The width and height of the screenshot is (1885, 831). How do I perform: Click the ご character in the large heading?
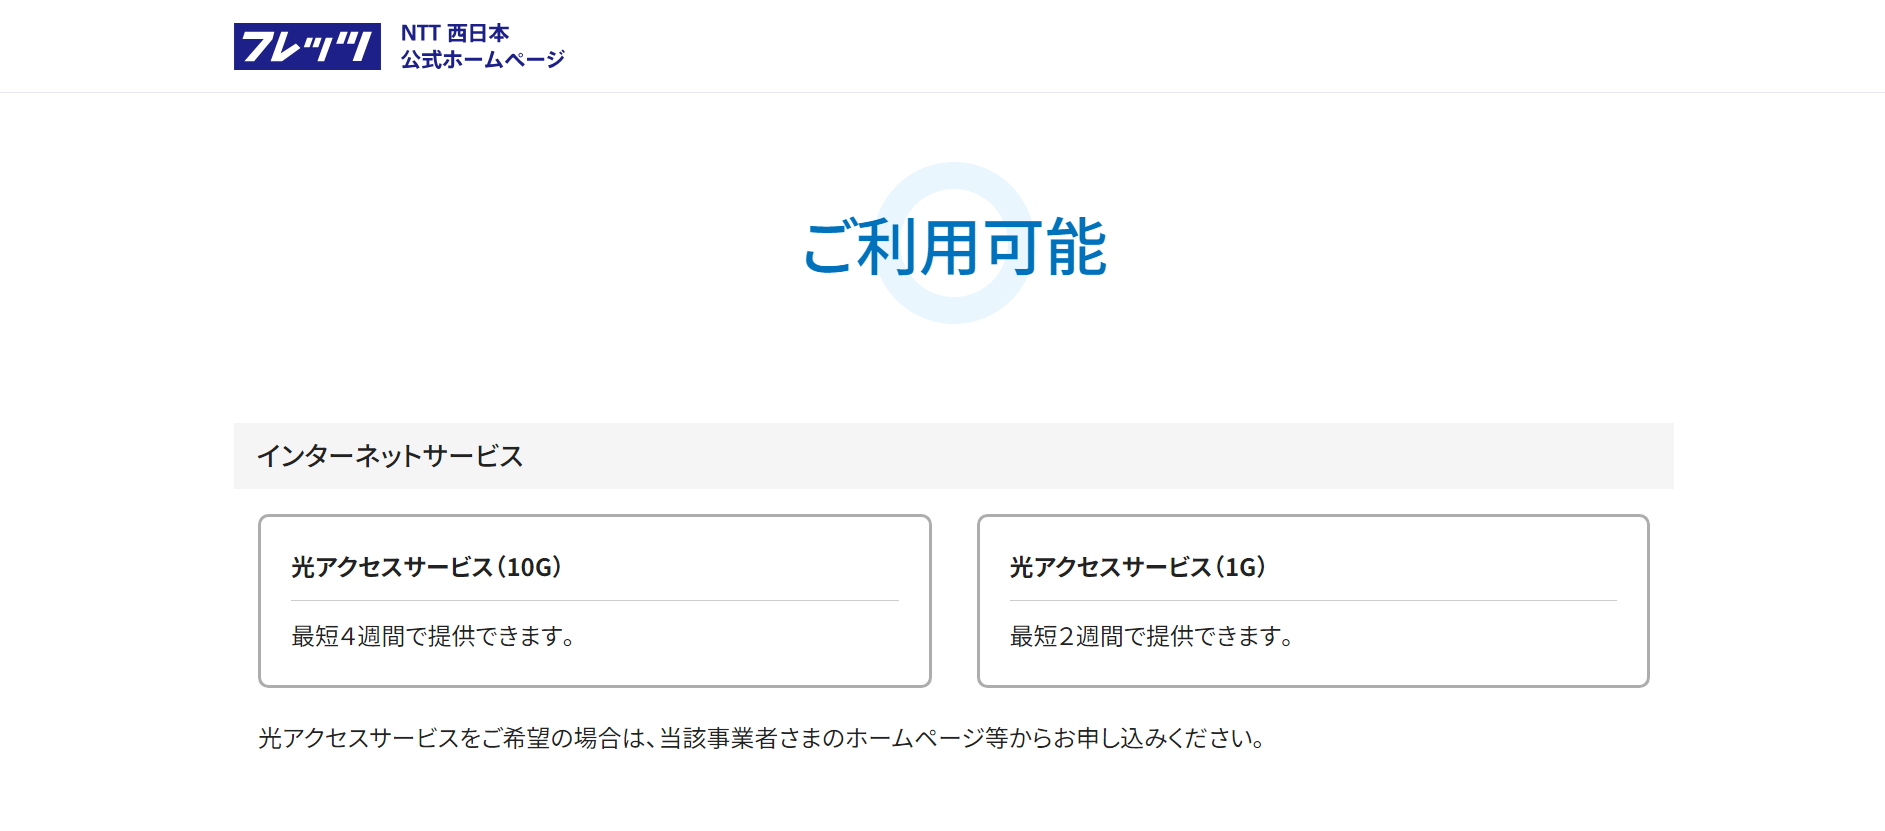click(x=829, y=247)
